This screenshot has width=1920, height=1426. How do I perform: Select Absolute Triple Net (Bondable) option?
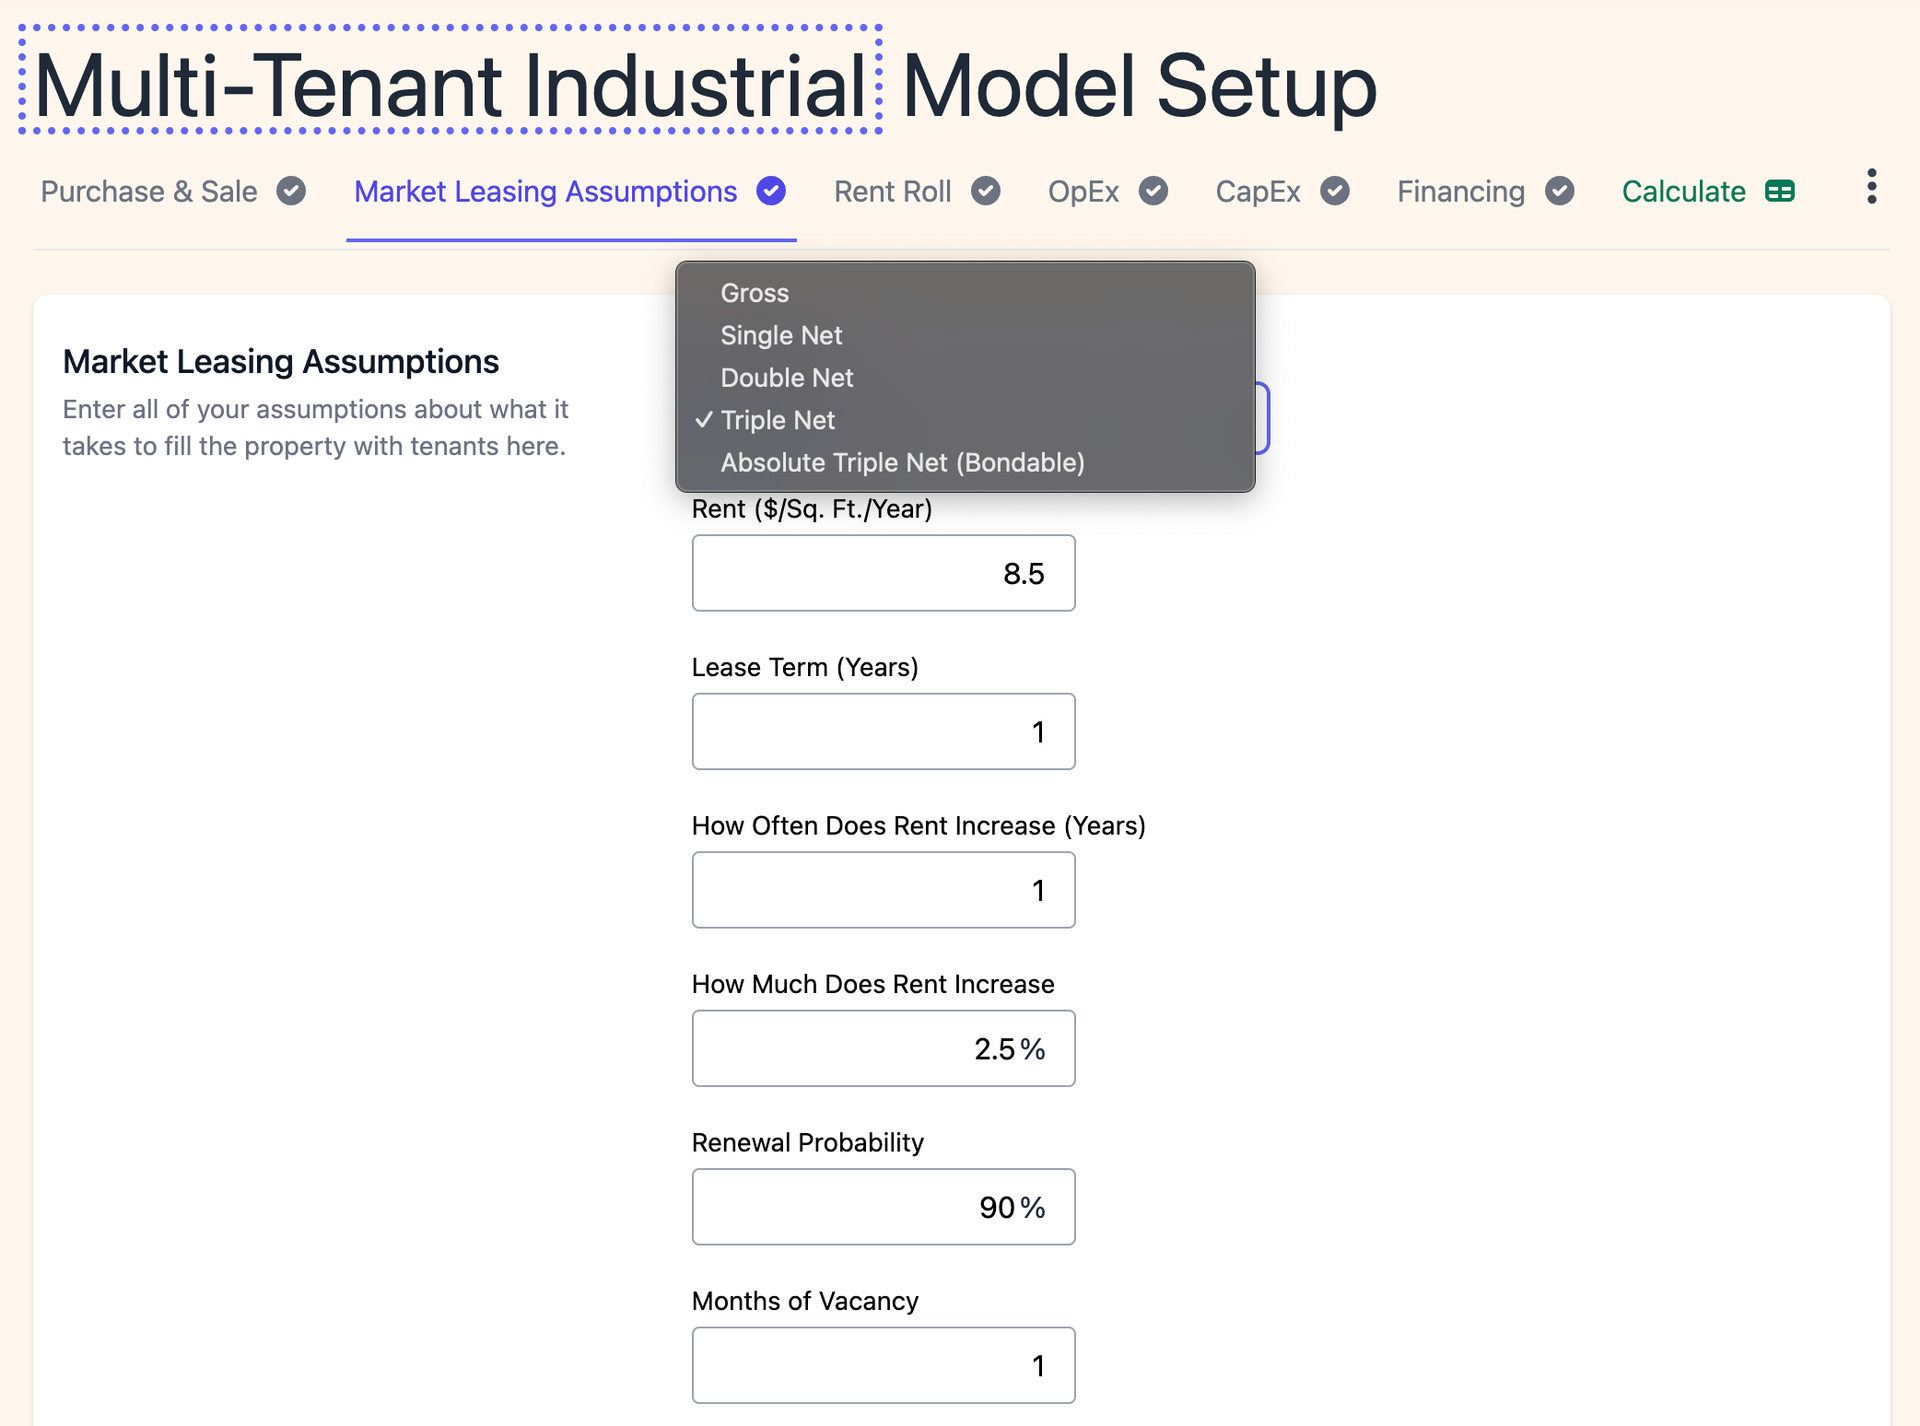(901, 462)
